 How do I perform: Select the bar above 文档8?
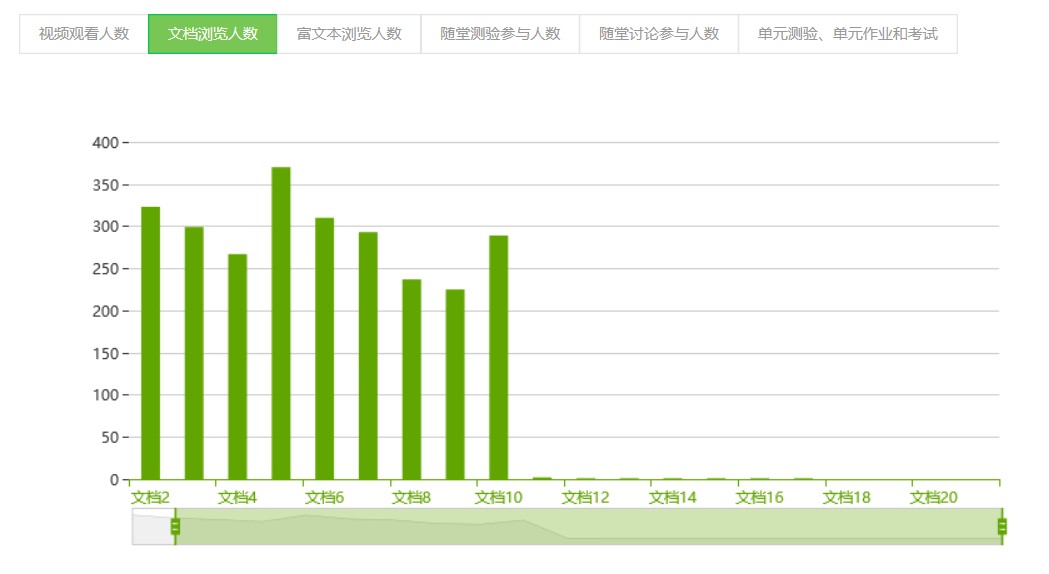412,380
